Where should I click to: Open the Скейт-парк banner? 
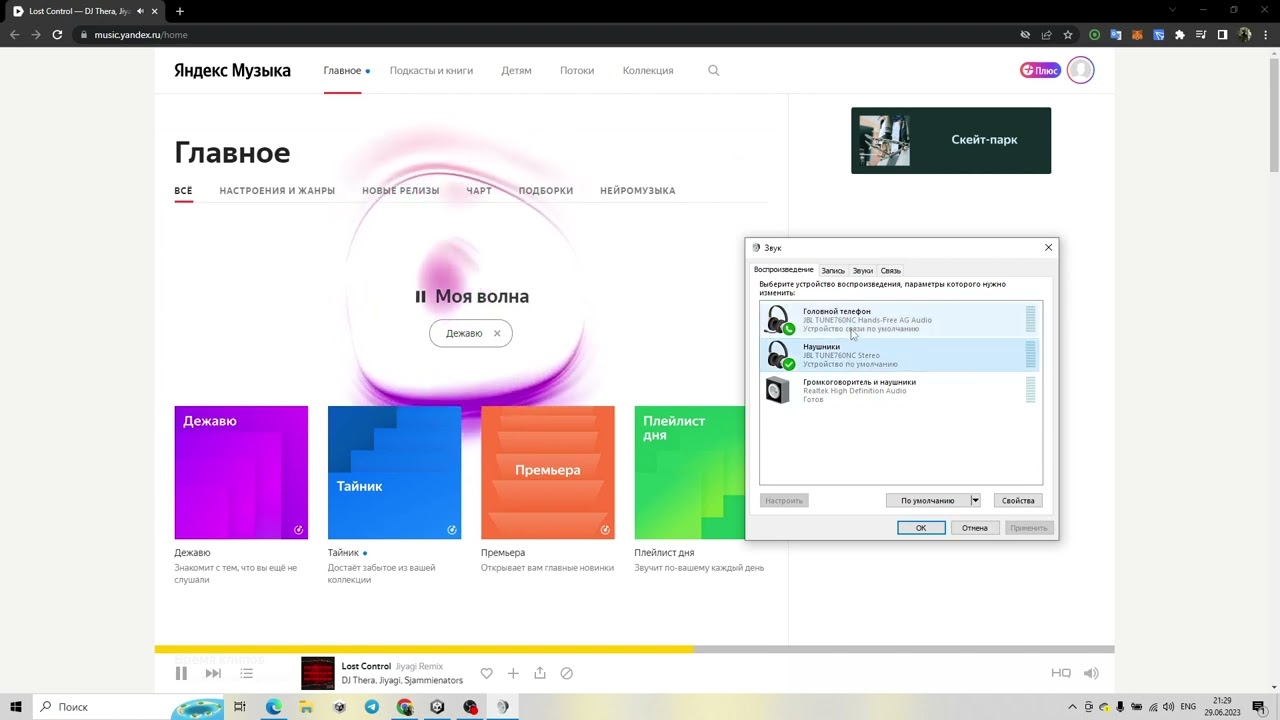click(951, 140)
